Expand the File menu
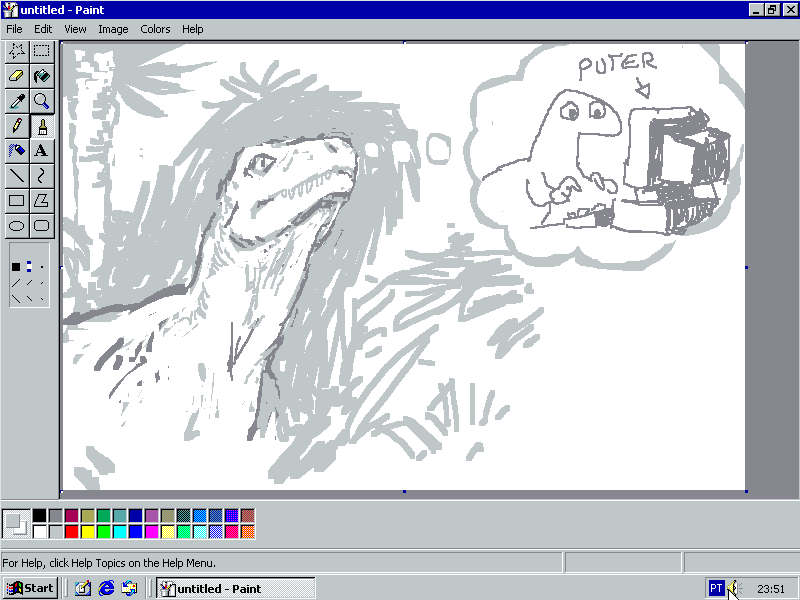The image size is (800, 600). click(x=14, y=29)
